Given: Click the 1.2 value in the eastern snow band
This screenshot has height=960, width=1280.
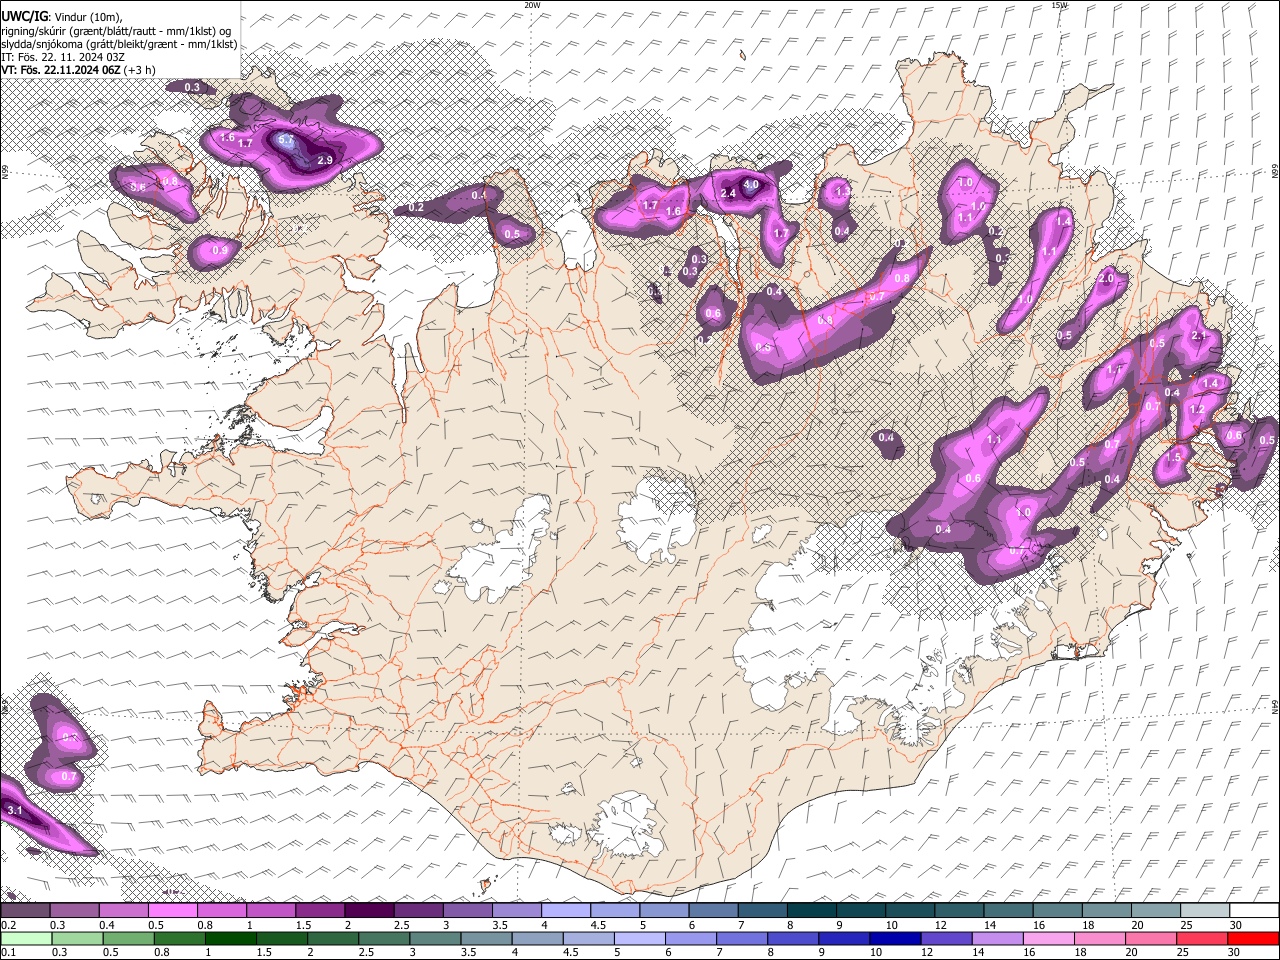Looking at the screenshot, I should (x=1197, y=410).
